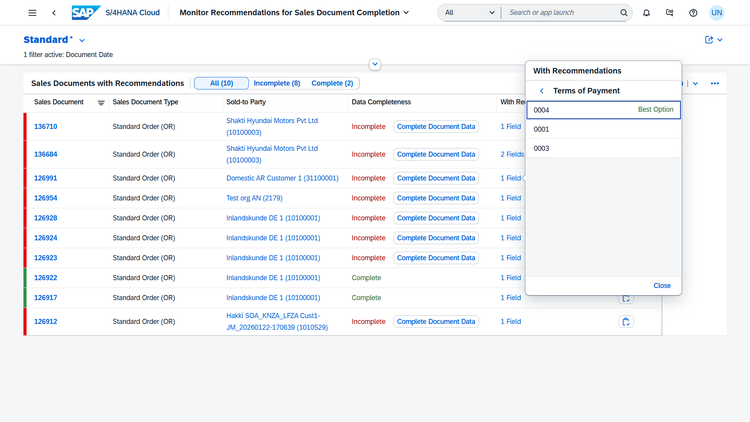Select payment term 0004 Best Option
This screenshot has height=422, width=750.
click(603, 110)
